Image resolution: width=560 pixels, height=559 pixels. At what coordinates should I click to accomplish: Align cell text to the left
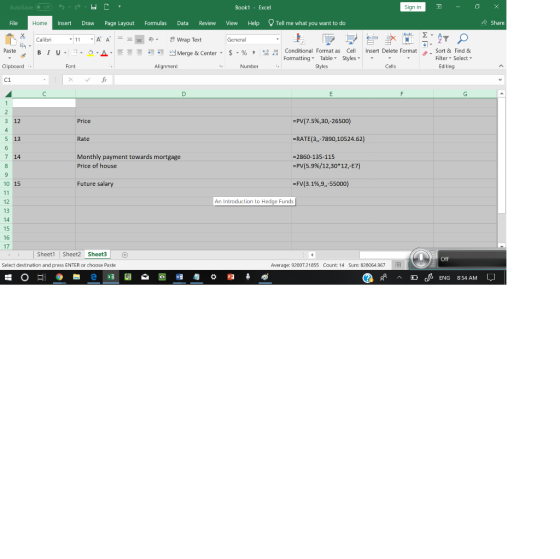pos(120,53)
